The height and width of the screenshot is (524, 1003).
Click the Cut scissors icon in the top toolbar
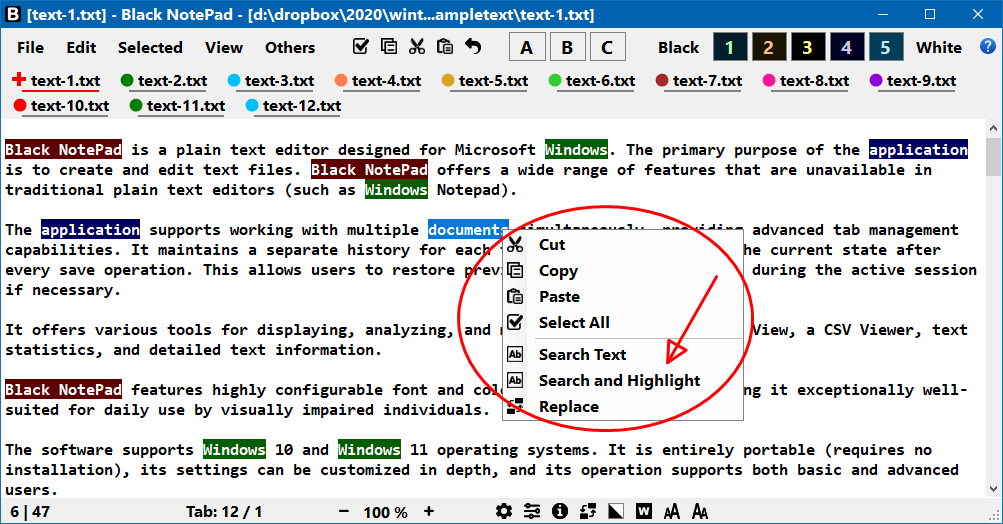pyautogui.click(x=416, y=47)
